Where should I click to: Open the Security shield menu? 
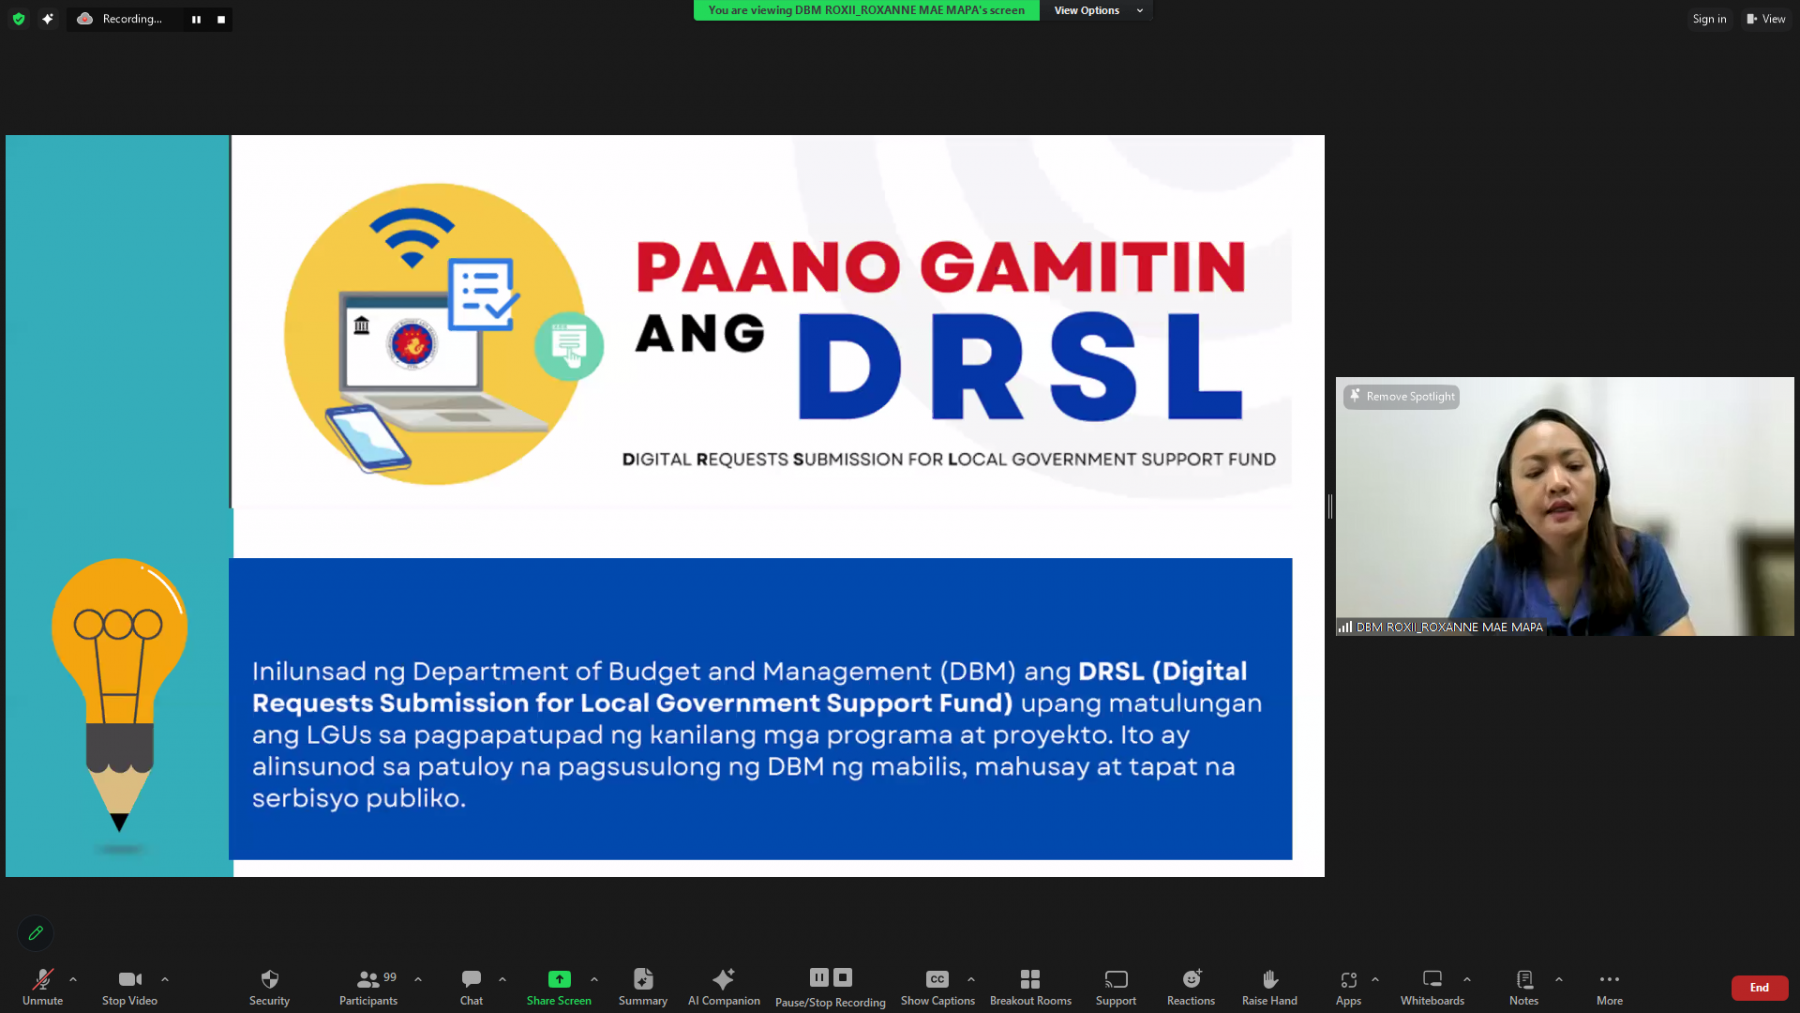(269, 986)
